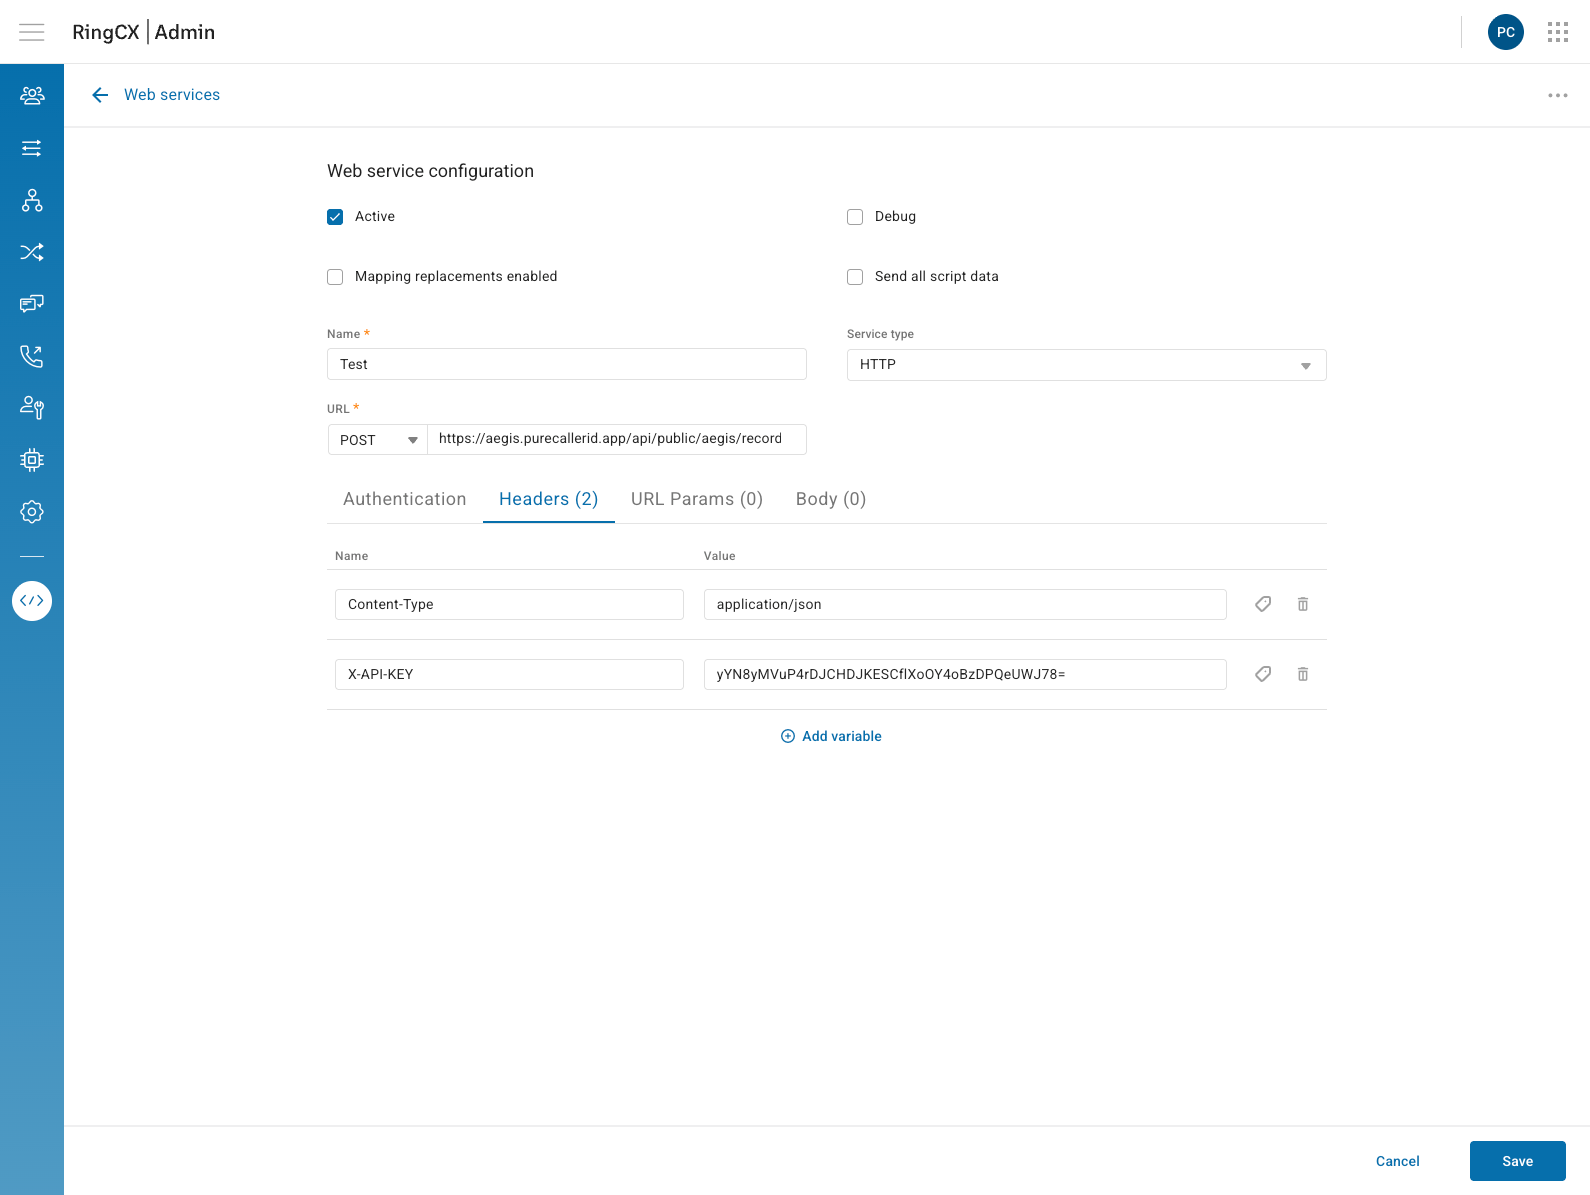The width and height of the screenshot is (1590, 1195).
Task: Switch to the Body (0) tab
Action: point(831,499)
